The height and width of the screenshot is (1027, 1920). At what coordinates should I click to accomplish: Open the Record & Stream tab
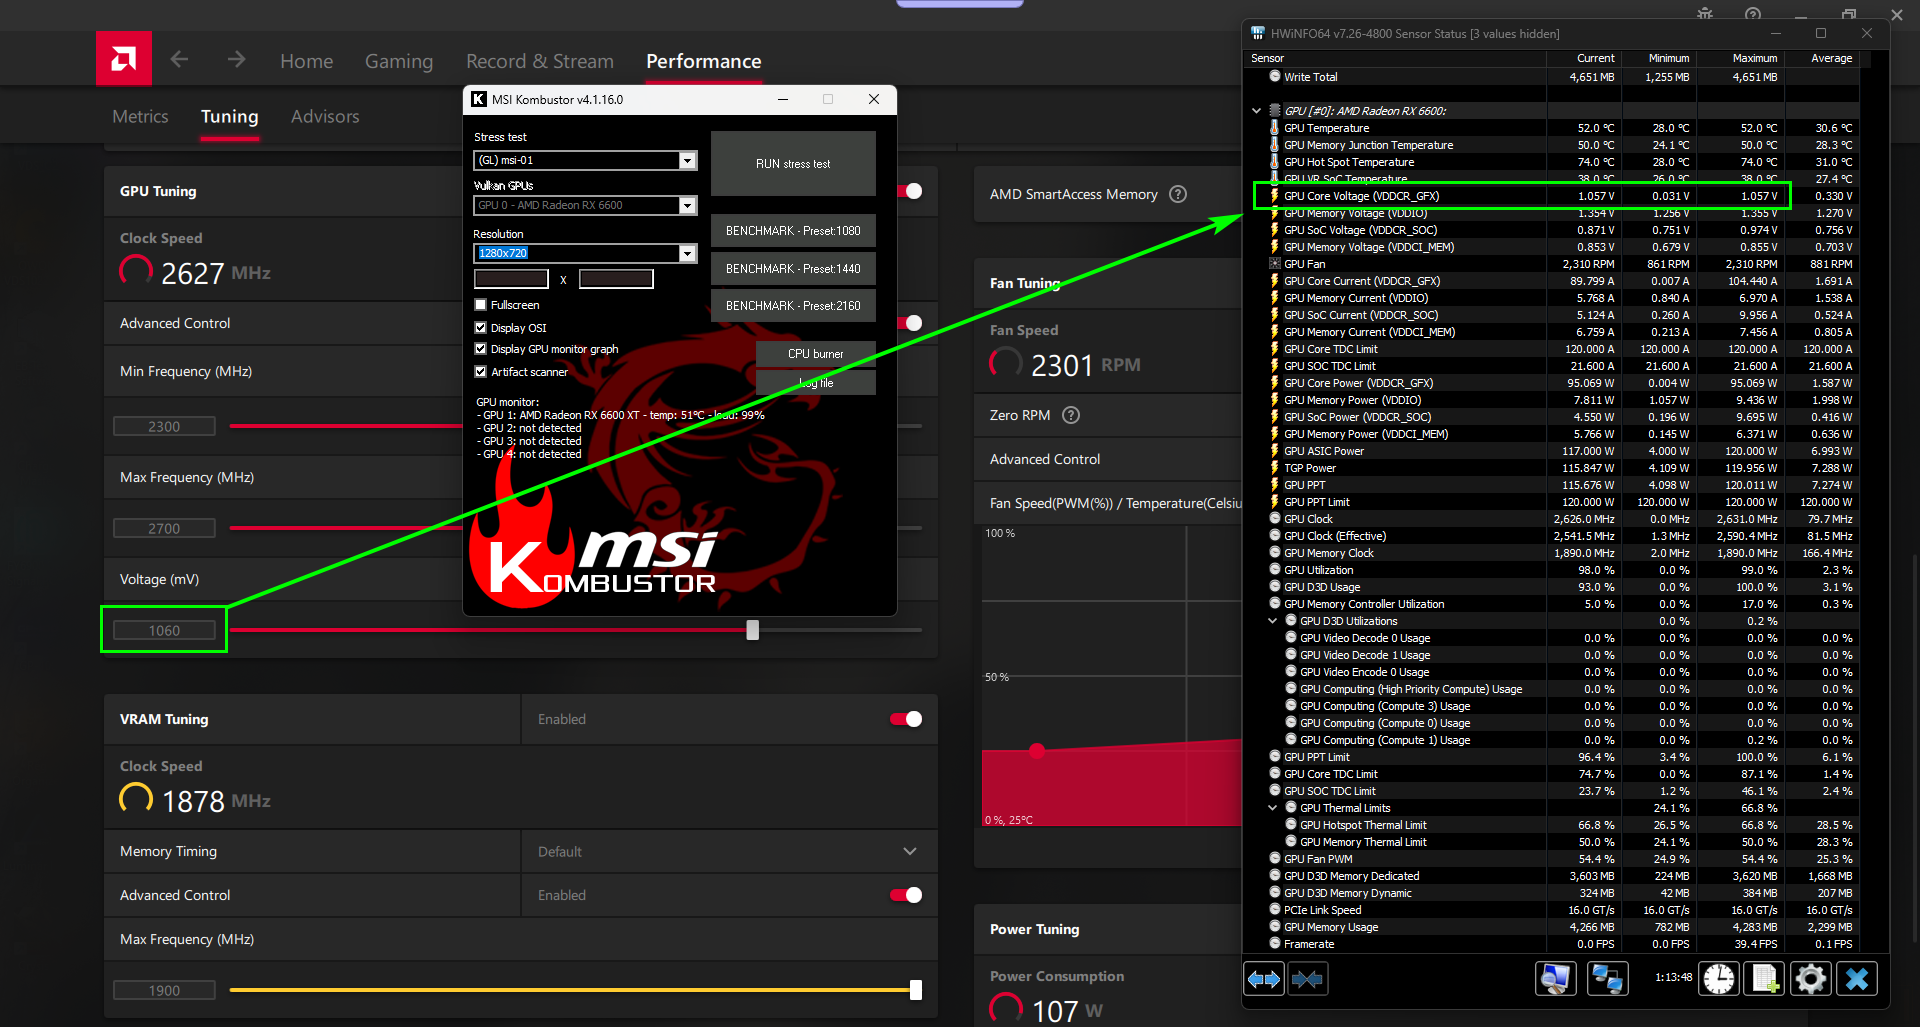pos(540,61)
